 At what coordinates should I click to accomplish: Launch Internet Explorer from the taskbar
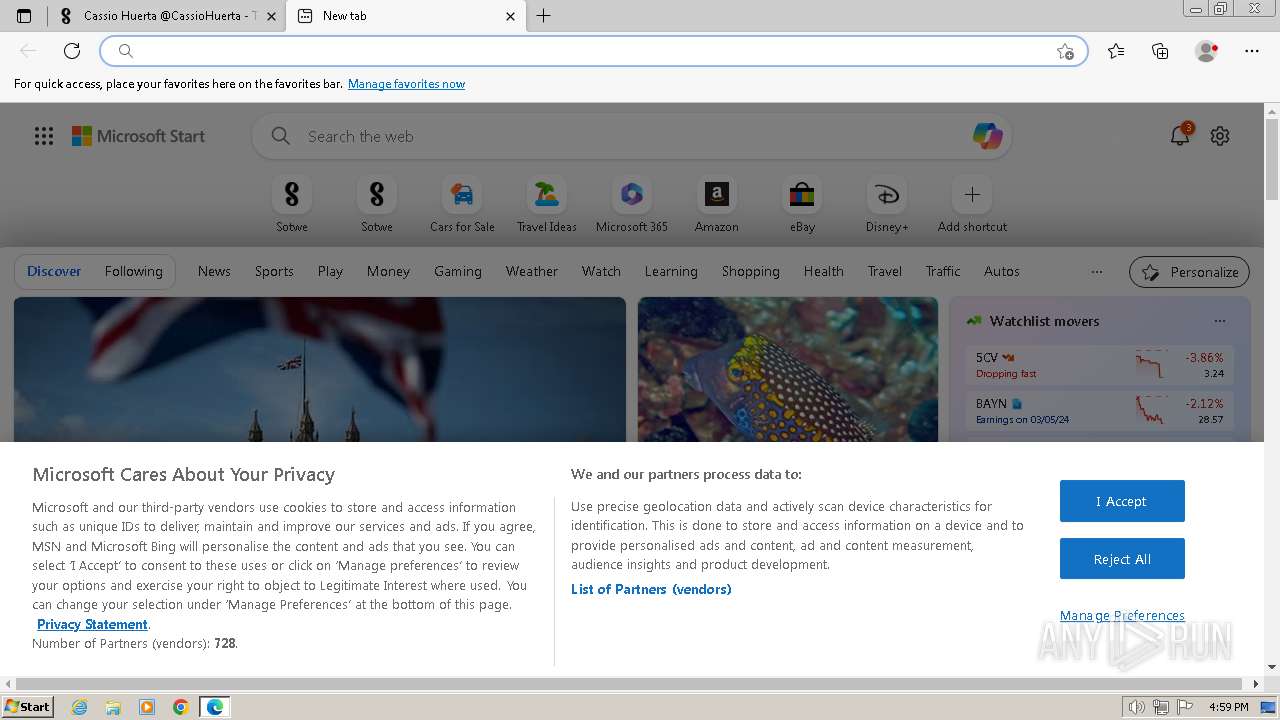pyautogui.click(x=80, y=707)
